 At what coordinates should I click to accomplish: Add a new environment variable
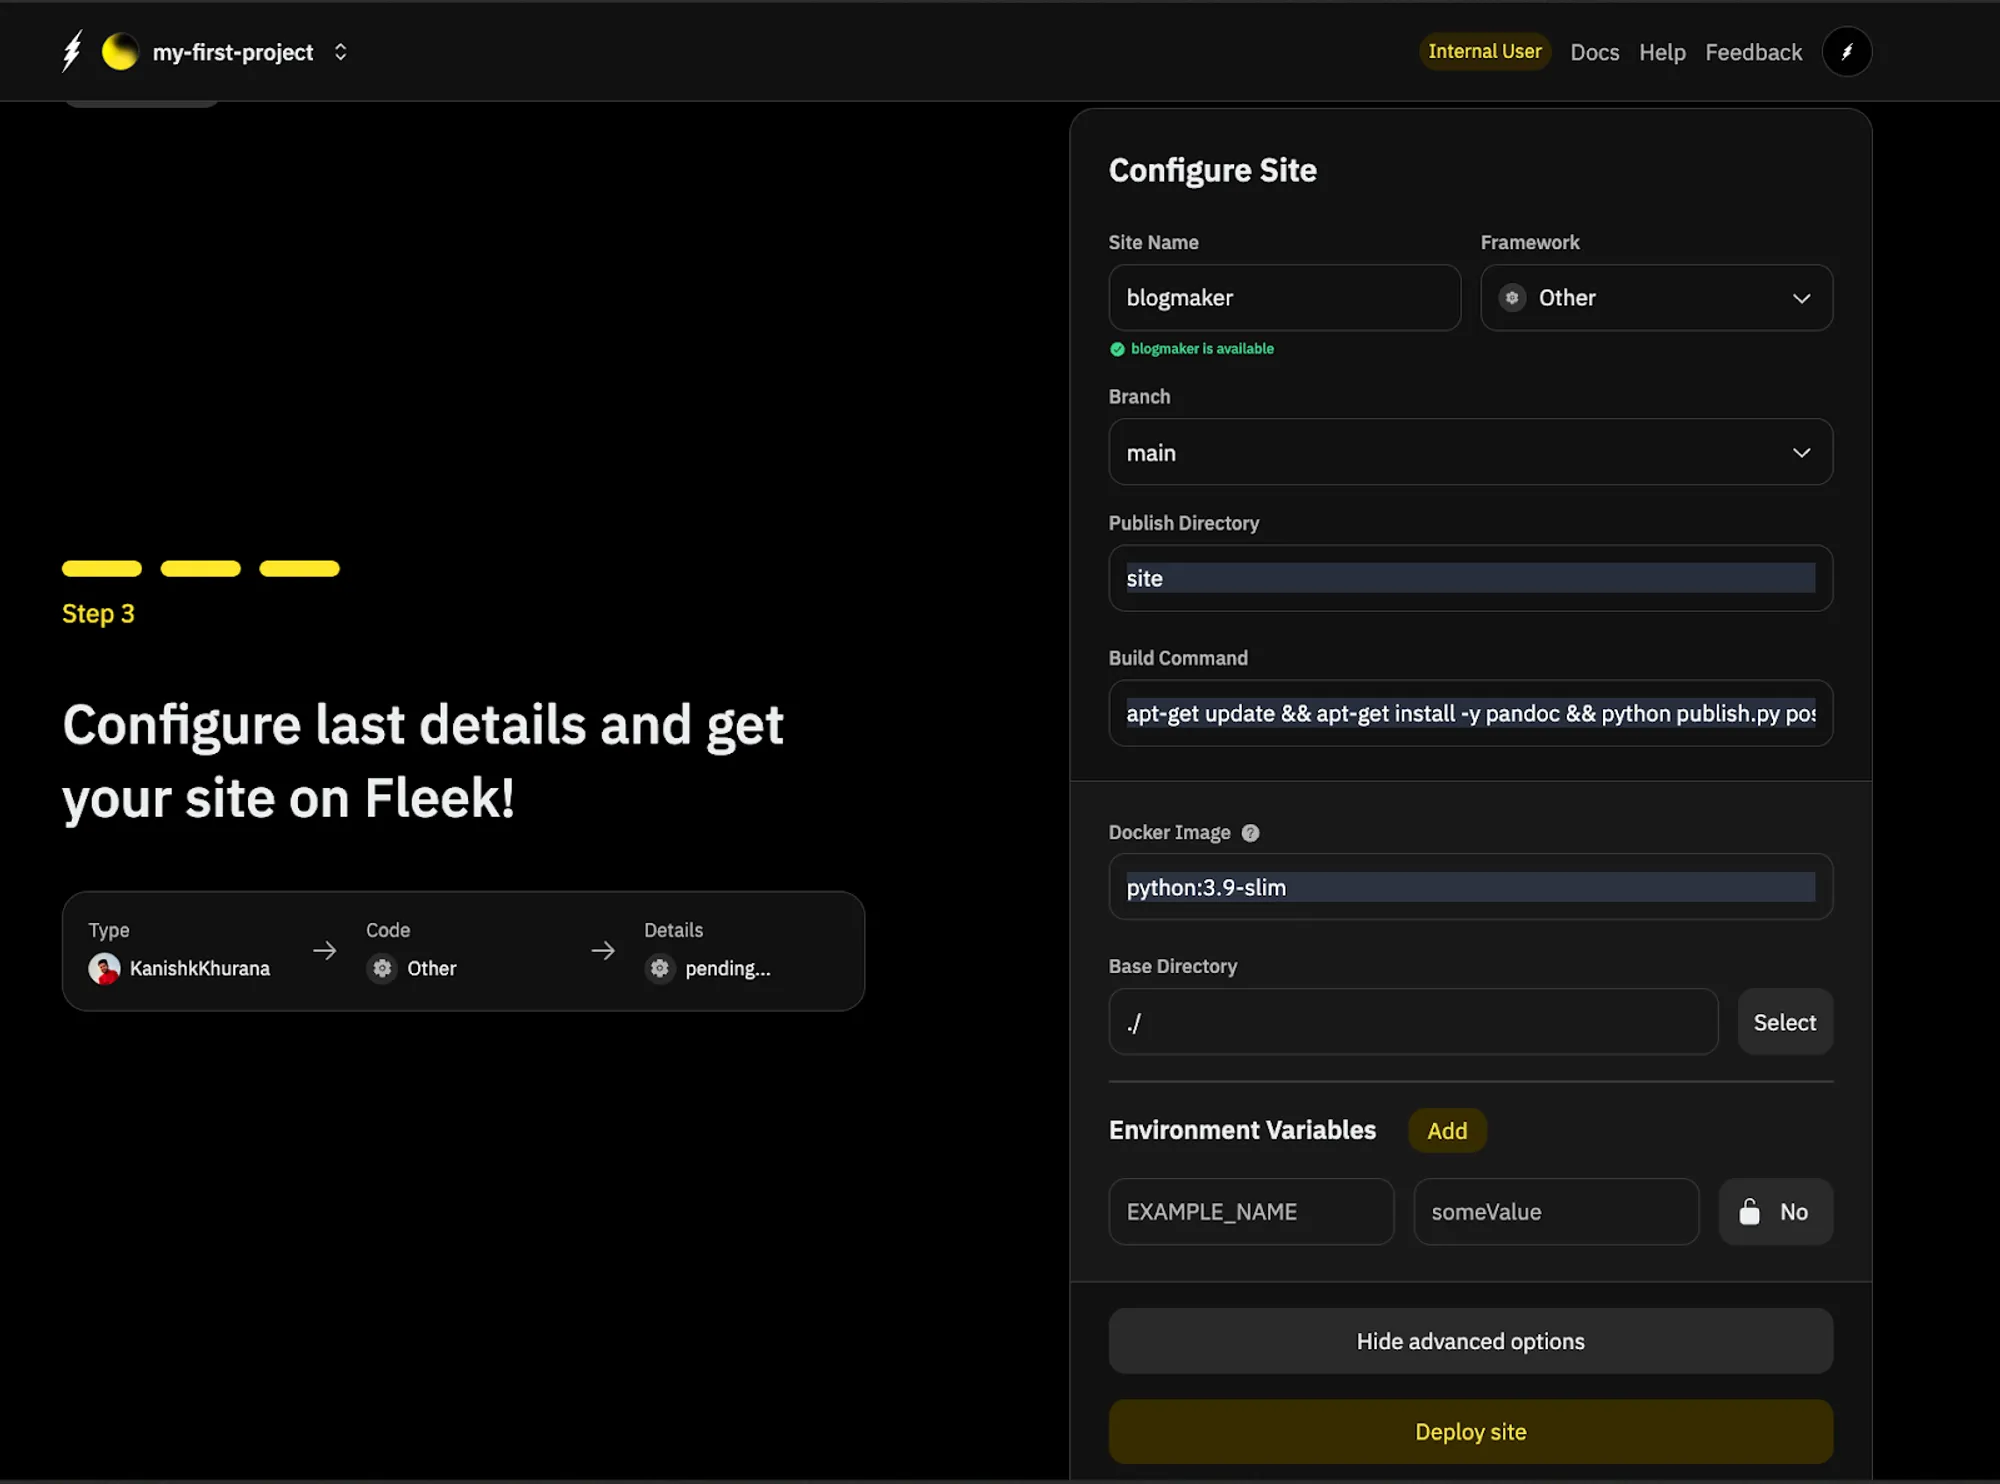[1446, 1131]
